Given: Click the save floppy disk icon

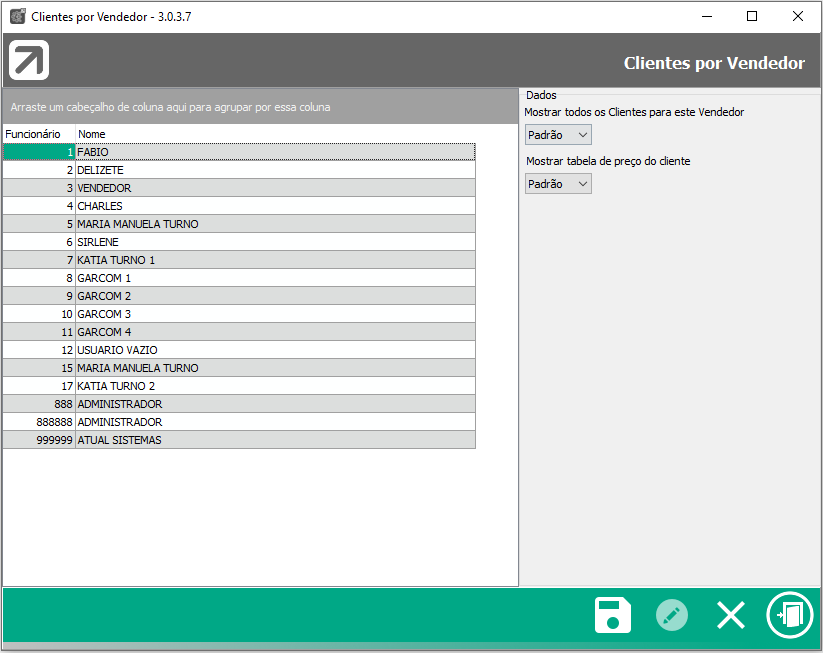Looking at the screenshot, I should point(612,615).
